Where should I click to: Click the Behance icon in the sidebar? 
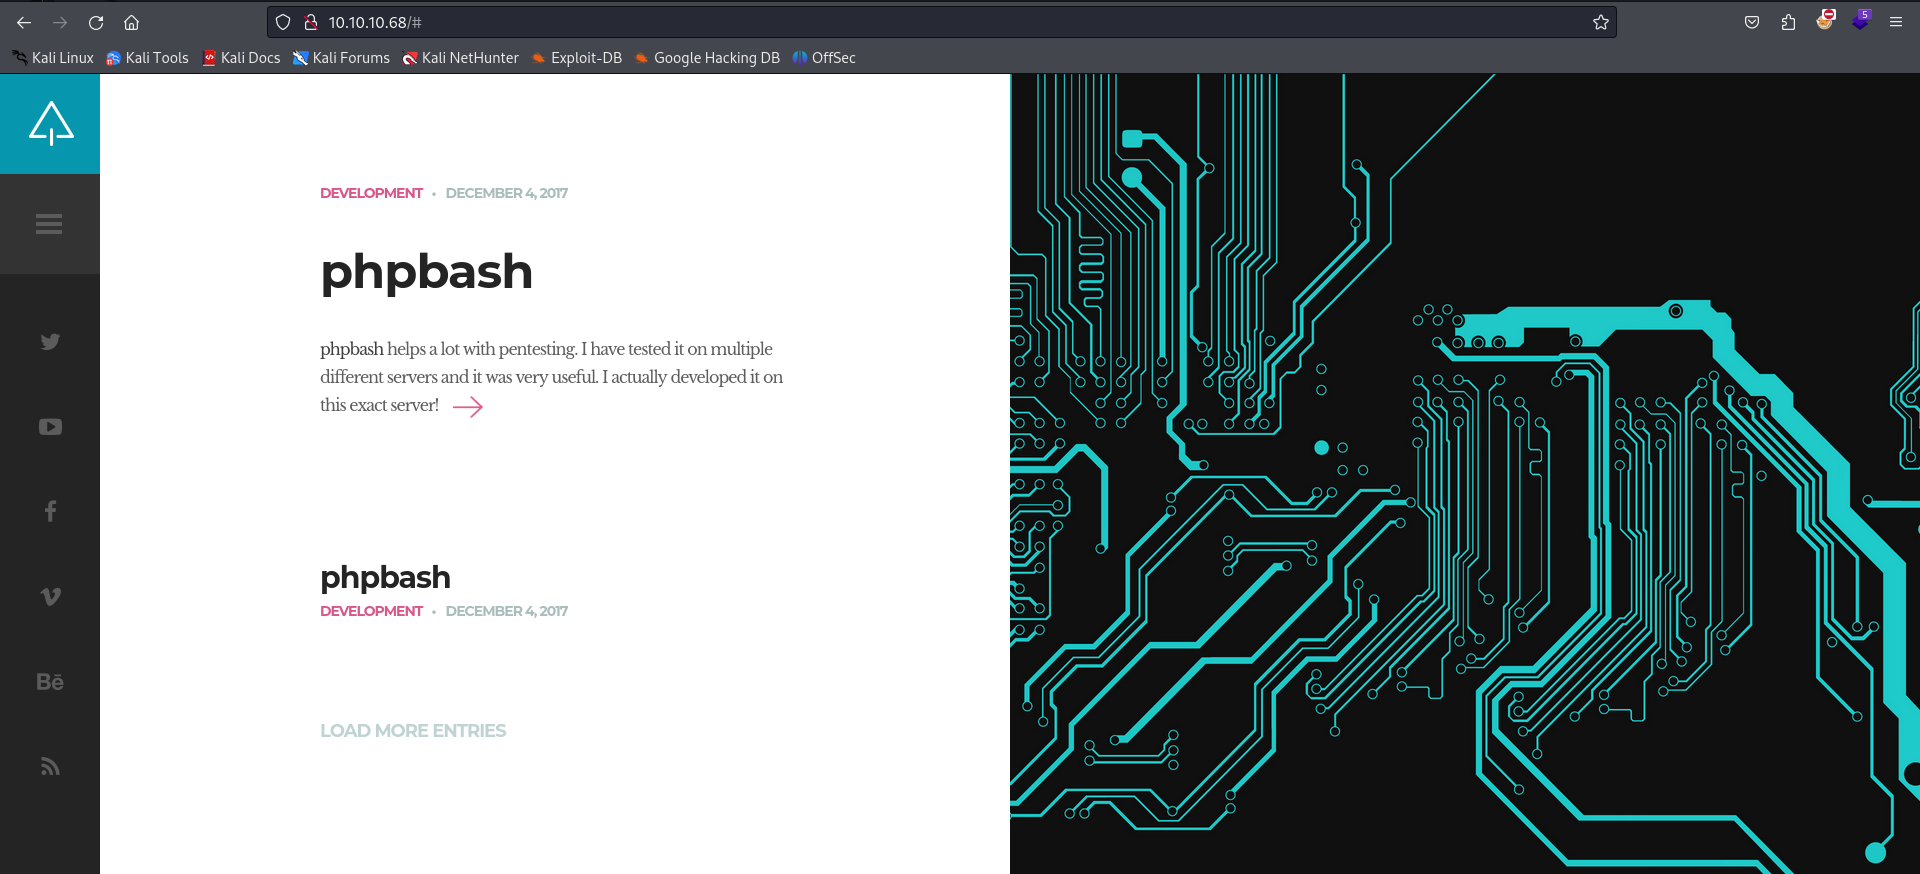pyautogui.click(x=50, y=682)
